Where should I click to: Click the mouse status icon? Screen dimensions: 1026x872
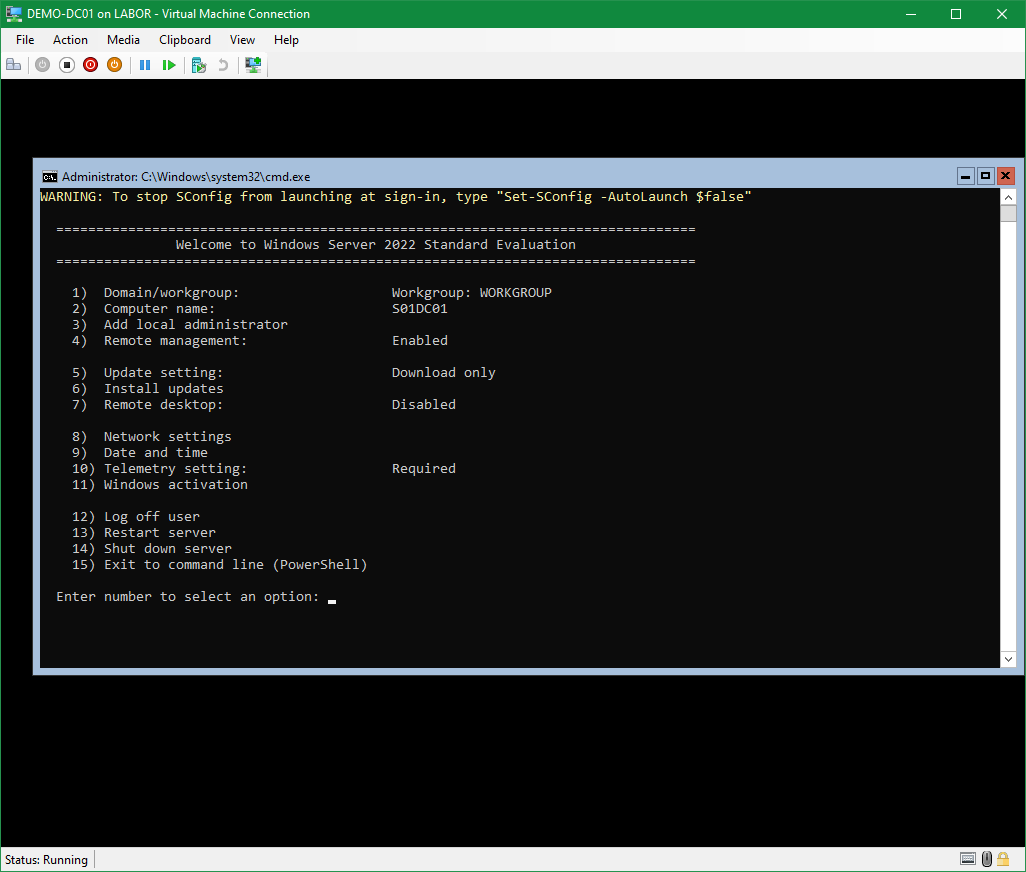(987, 859)
